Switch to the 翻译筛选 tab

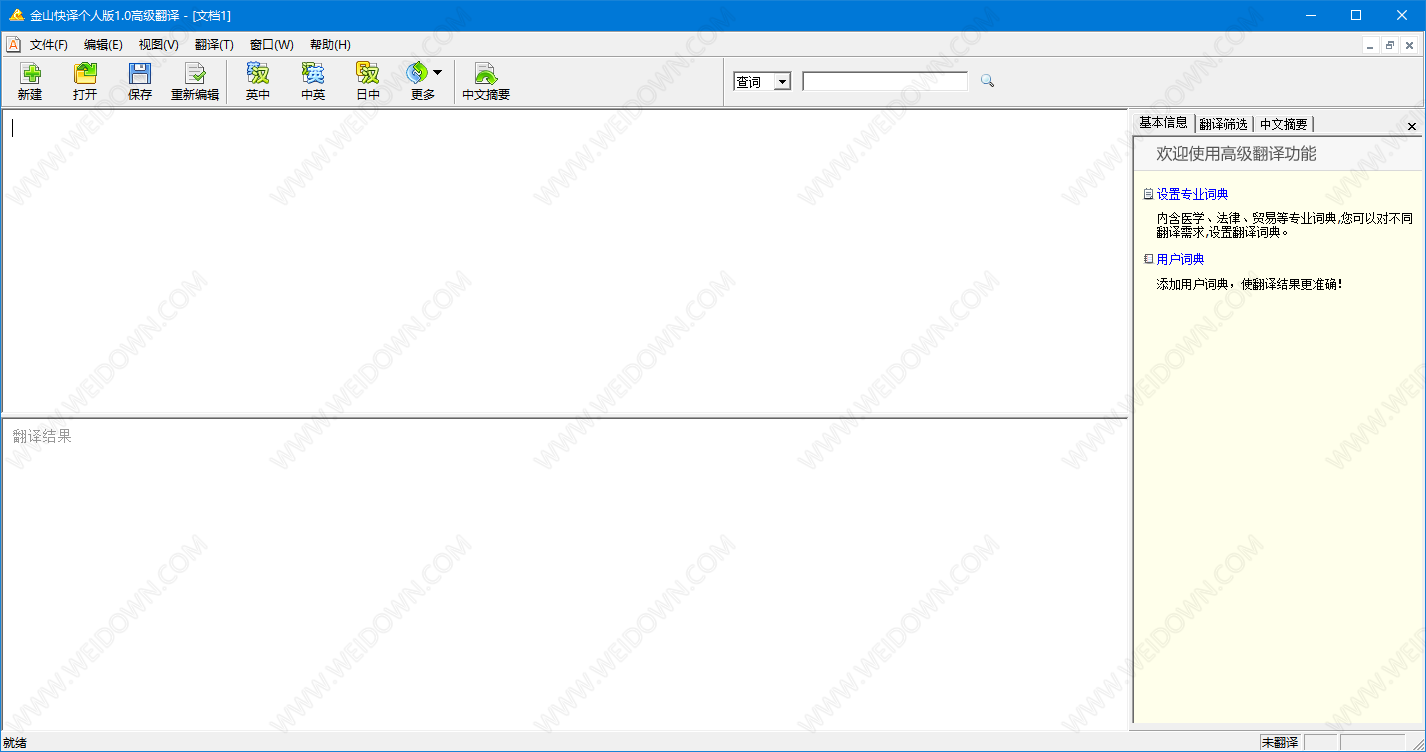tap(1224, 124)
